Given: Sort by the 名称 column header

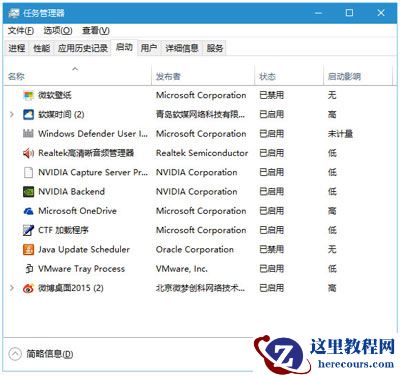Looking at the screenshot, I should (77, 77).
